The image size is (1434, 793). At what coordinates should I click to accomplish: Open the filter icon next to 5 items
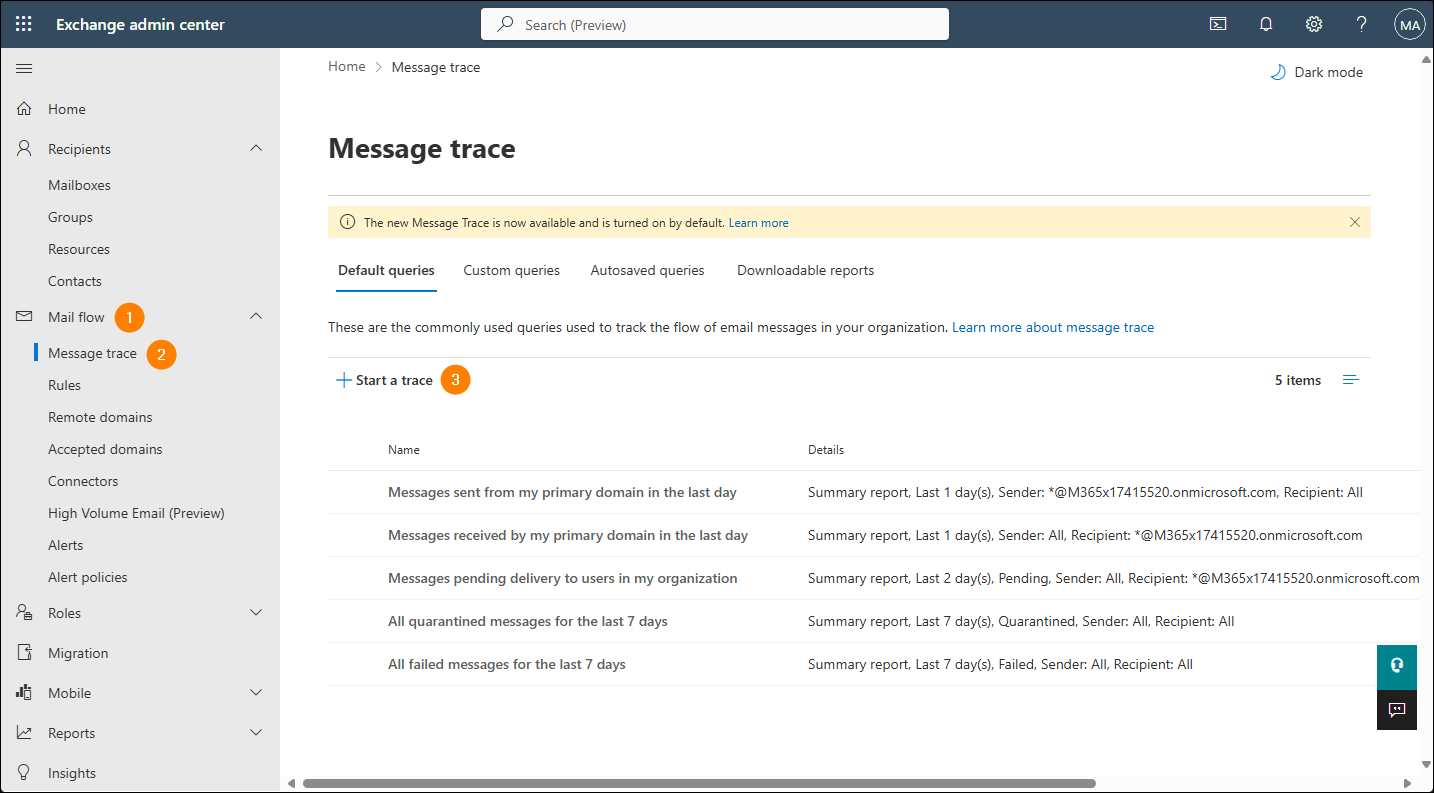1350,379
